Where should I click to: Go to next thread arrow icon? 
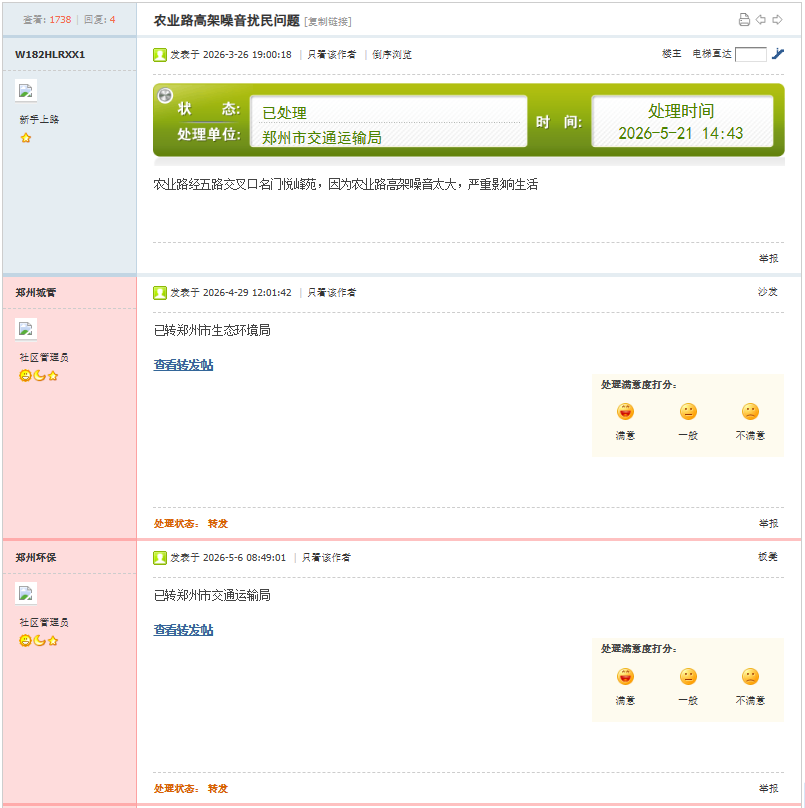point(777,20)
